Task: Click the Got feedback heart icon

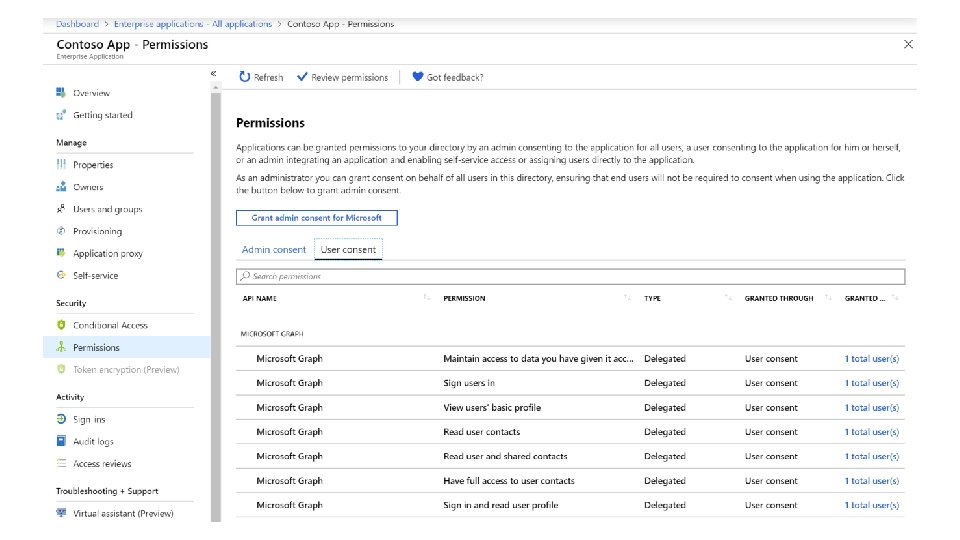Action: [x=418, y=77]
